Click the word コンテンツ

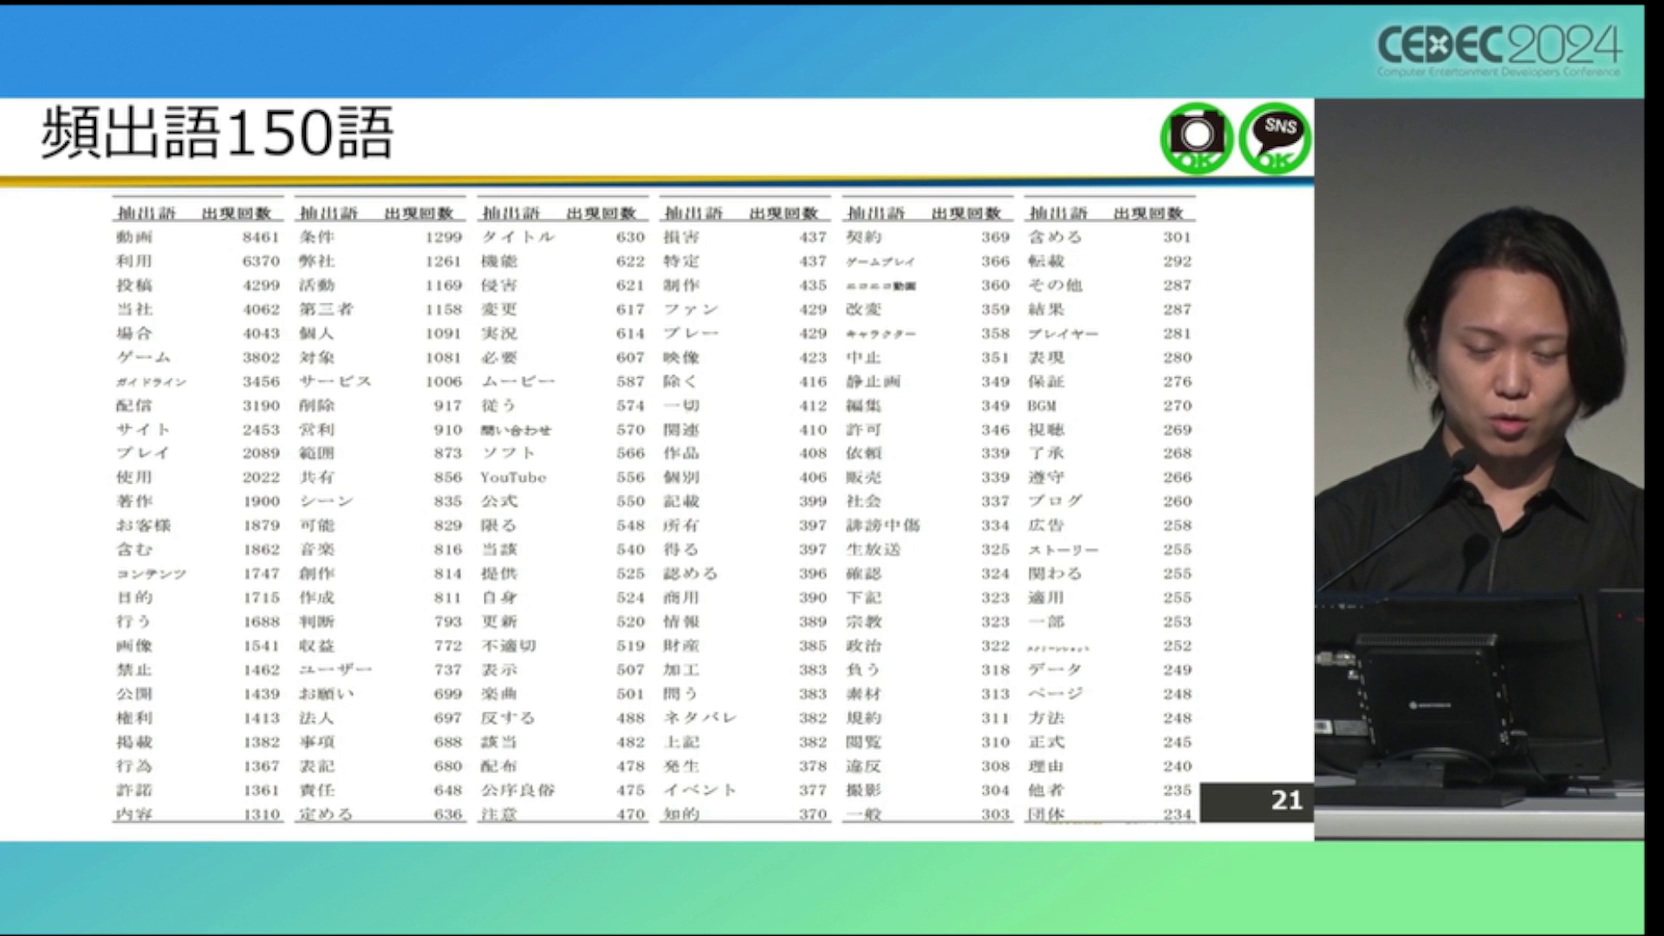151,574
